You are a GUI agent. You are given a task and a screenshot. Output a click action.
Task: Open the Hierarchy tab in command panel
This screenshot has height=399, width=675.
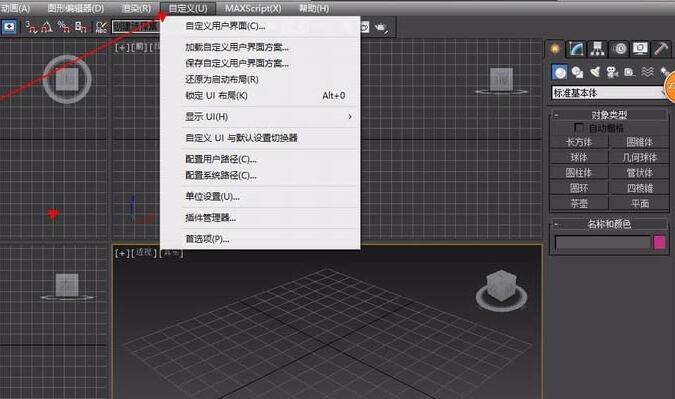tap(598, 49)
